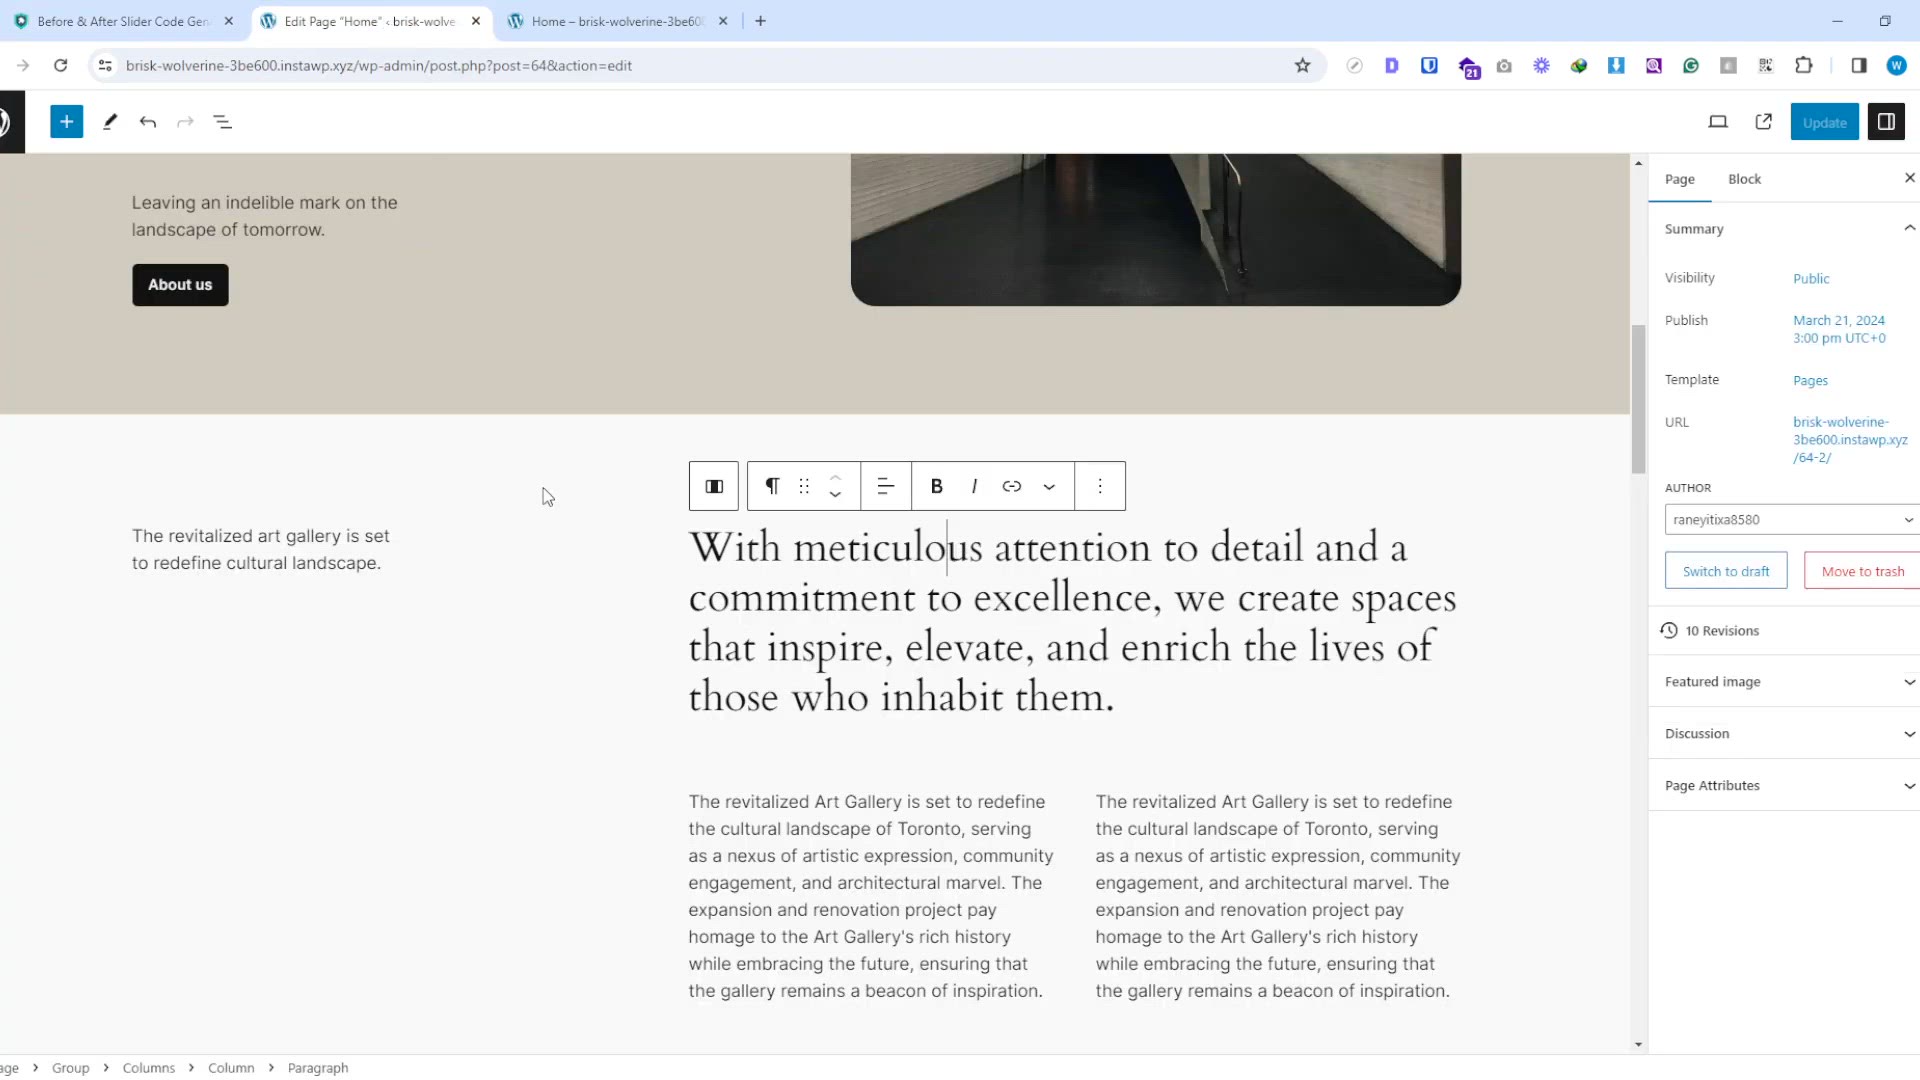Toggle the Settings sidebar panel

coord(1886,122)
